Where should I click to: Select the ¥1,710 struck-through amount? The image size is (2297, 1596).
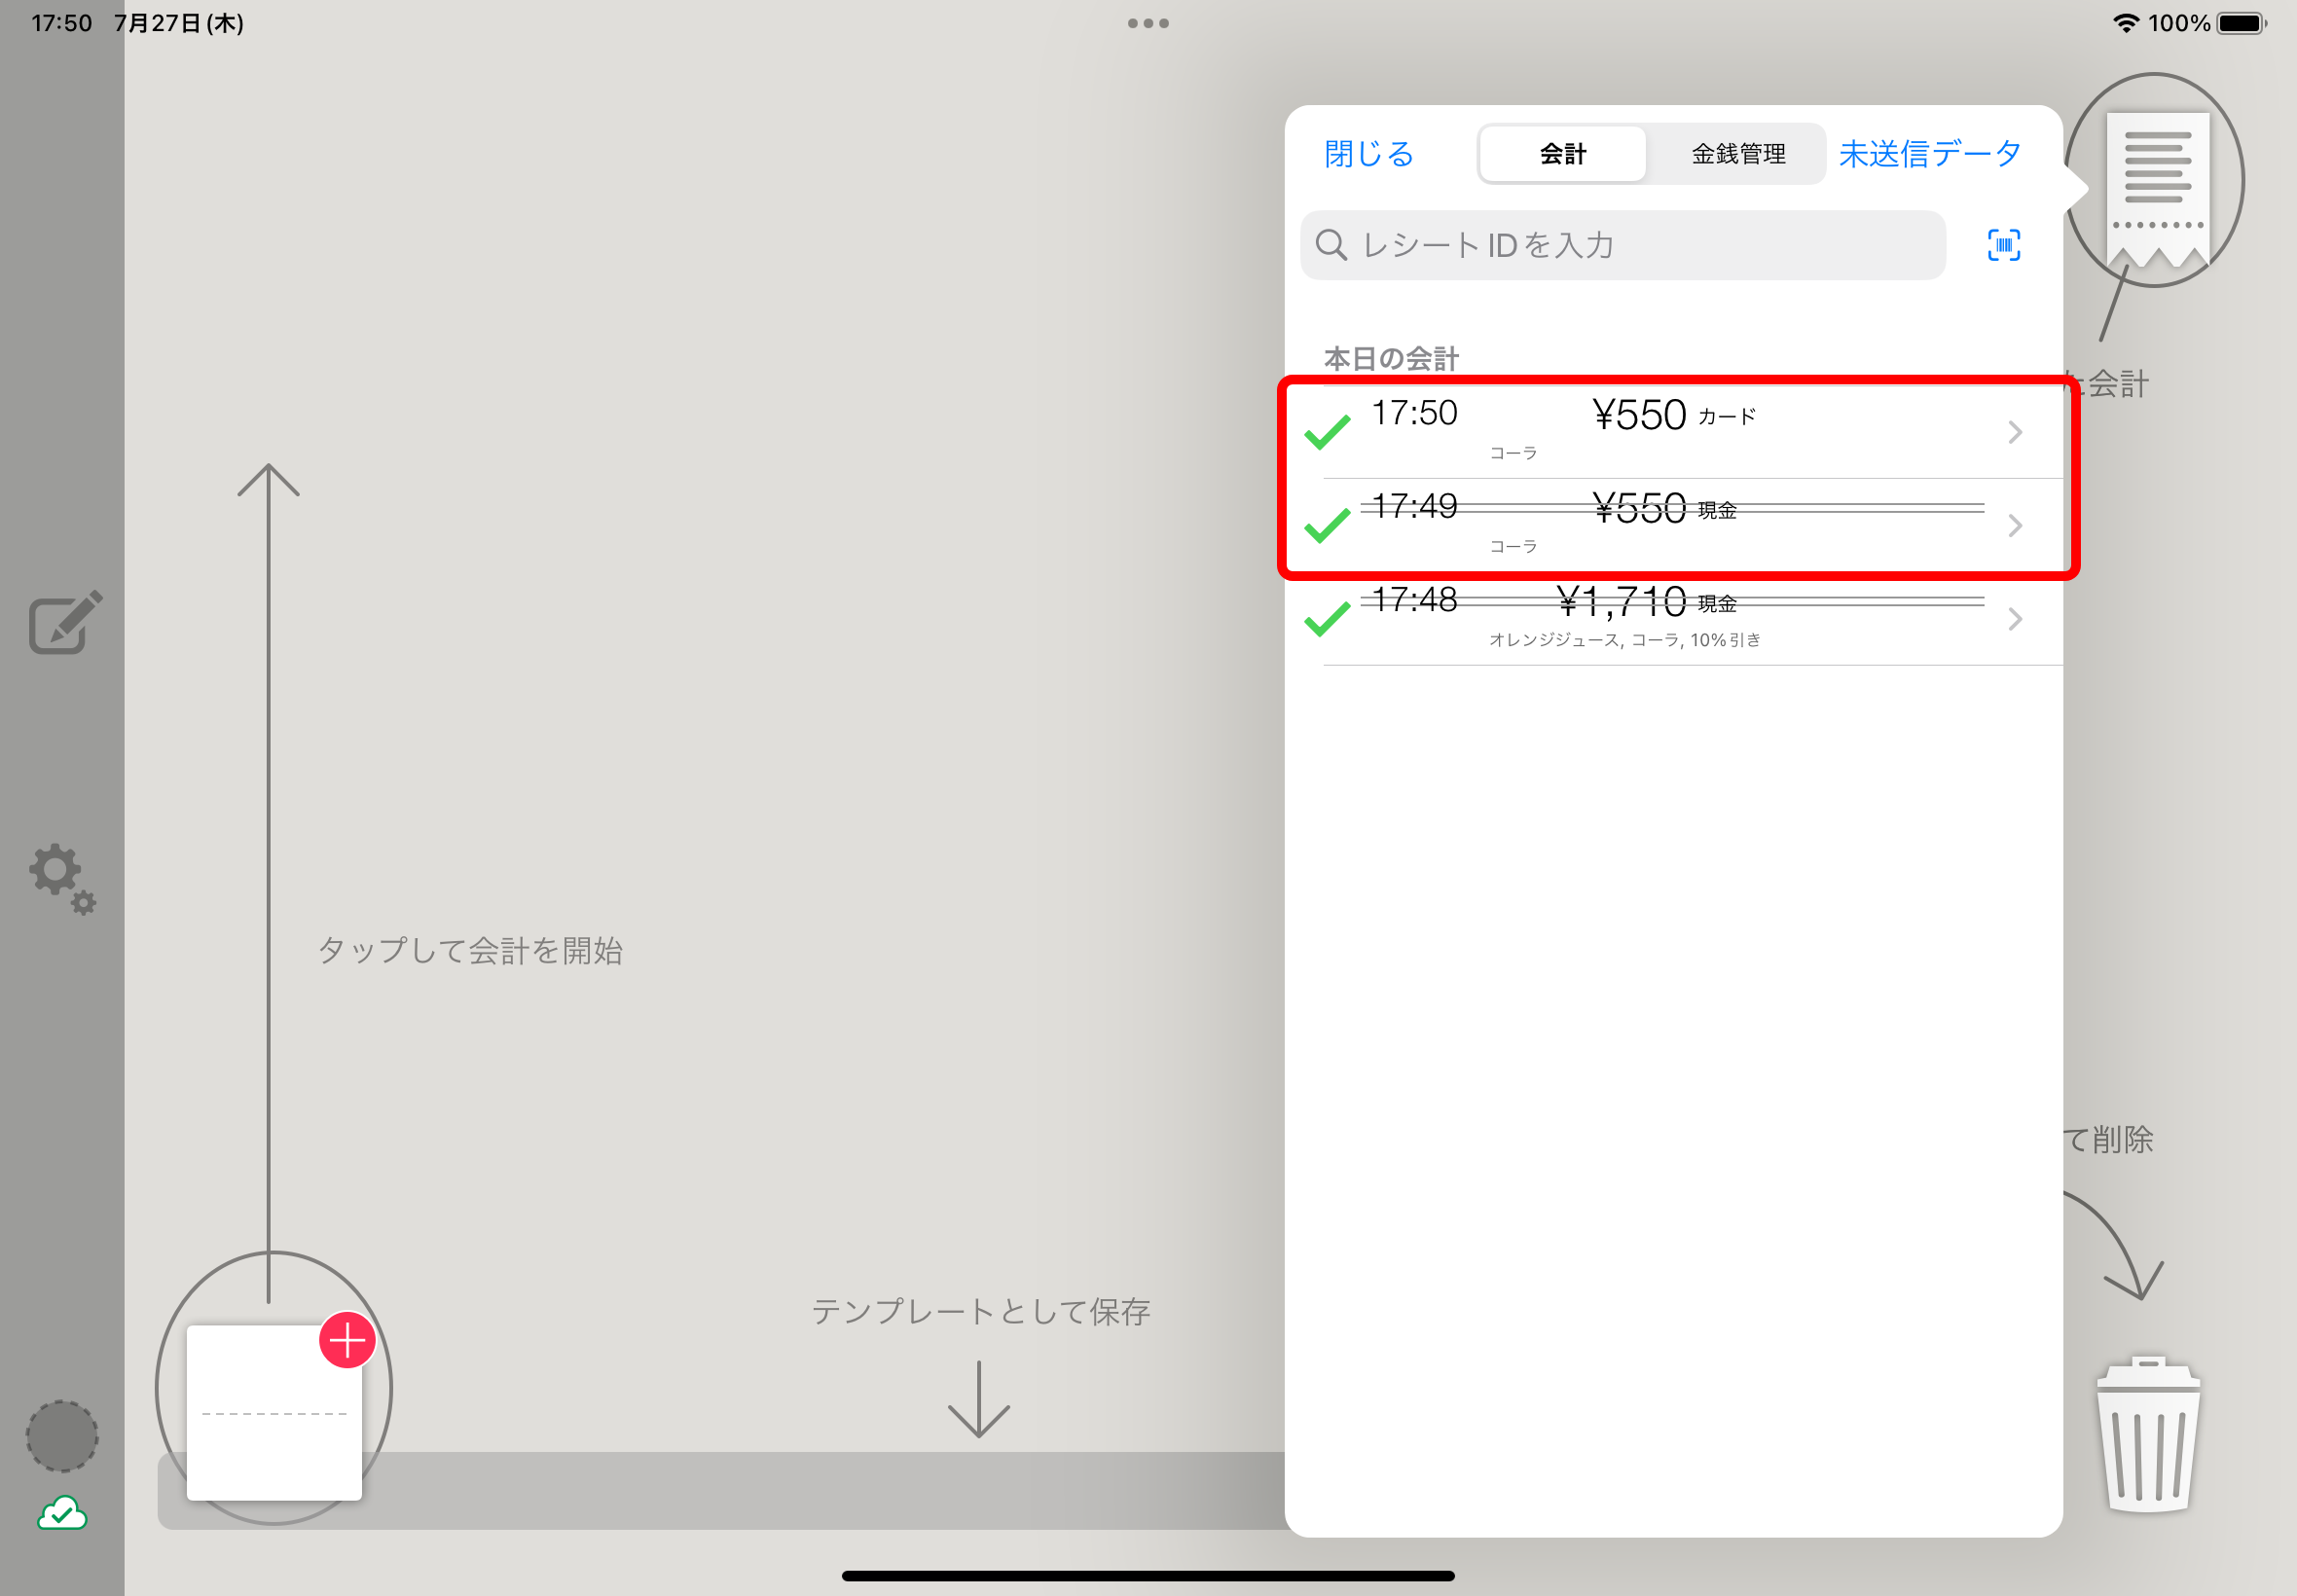[x=1621, y=602]
